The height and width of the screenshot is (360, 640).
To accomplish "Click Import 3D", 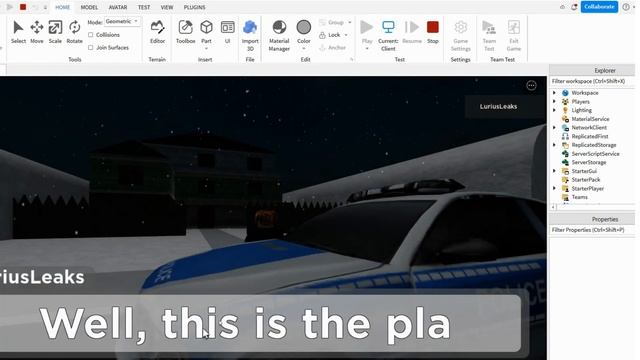I will pyautogui.click(x=250, y=36).
